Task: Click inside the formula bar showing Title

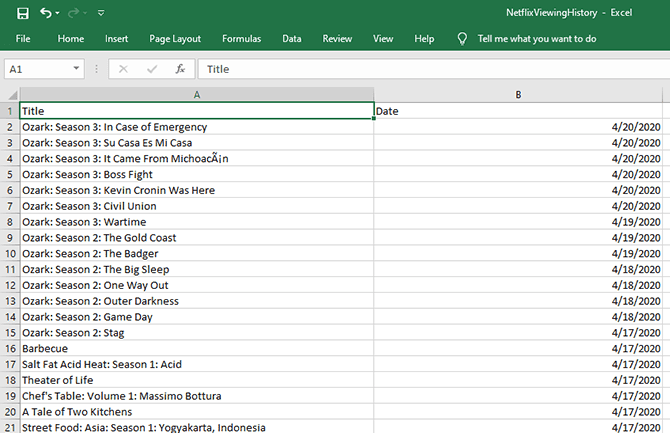Action: (430, 69)
